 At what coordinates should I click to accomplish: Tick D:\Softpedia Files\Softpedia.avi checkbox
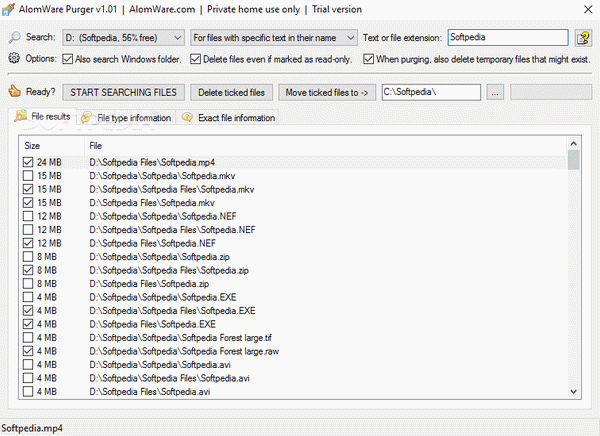click(x=28, y=392)
